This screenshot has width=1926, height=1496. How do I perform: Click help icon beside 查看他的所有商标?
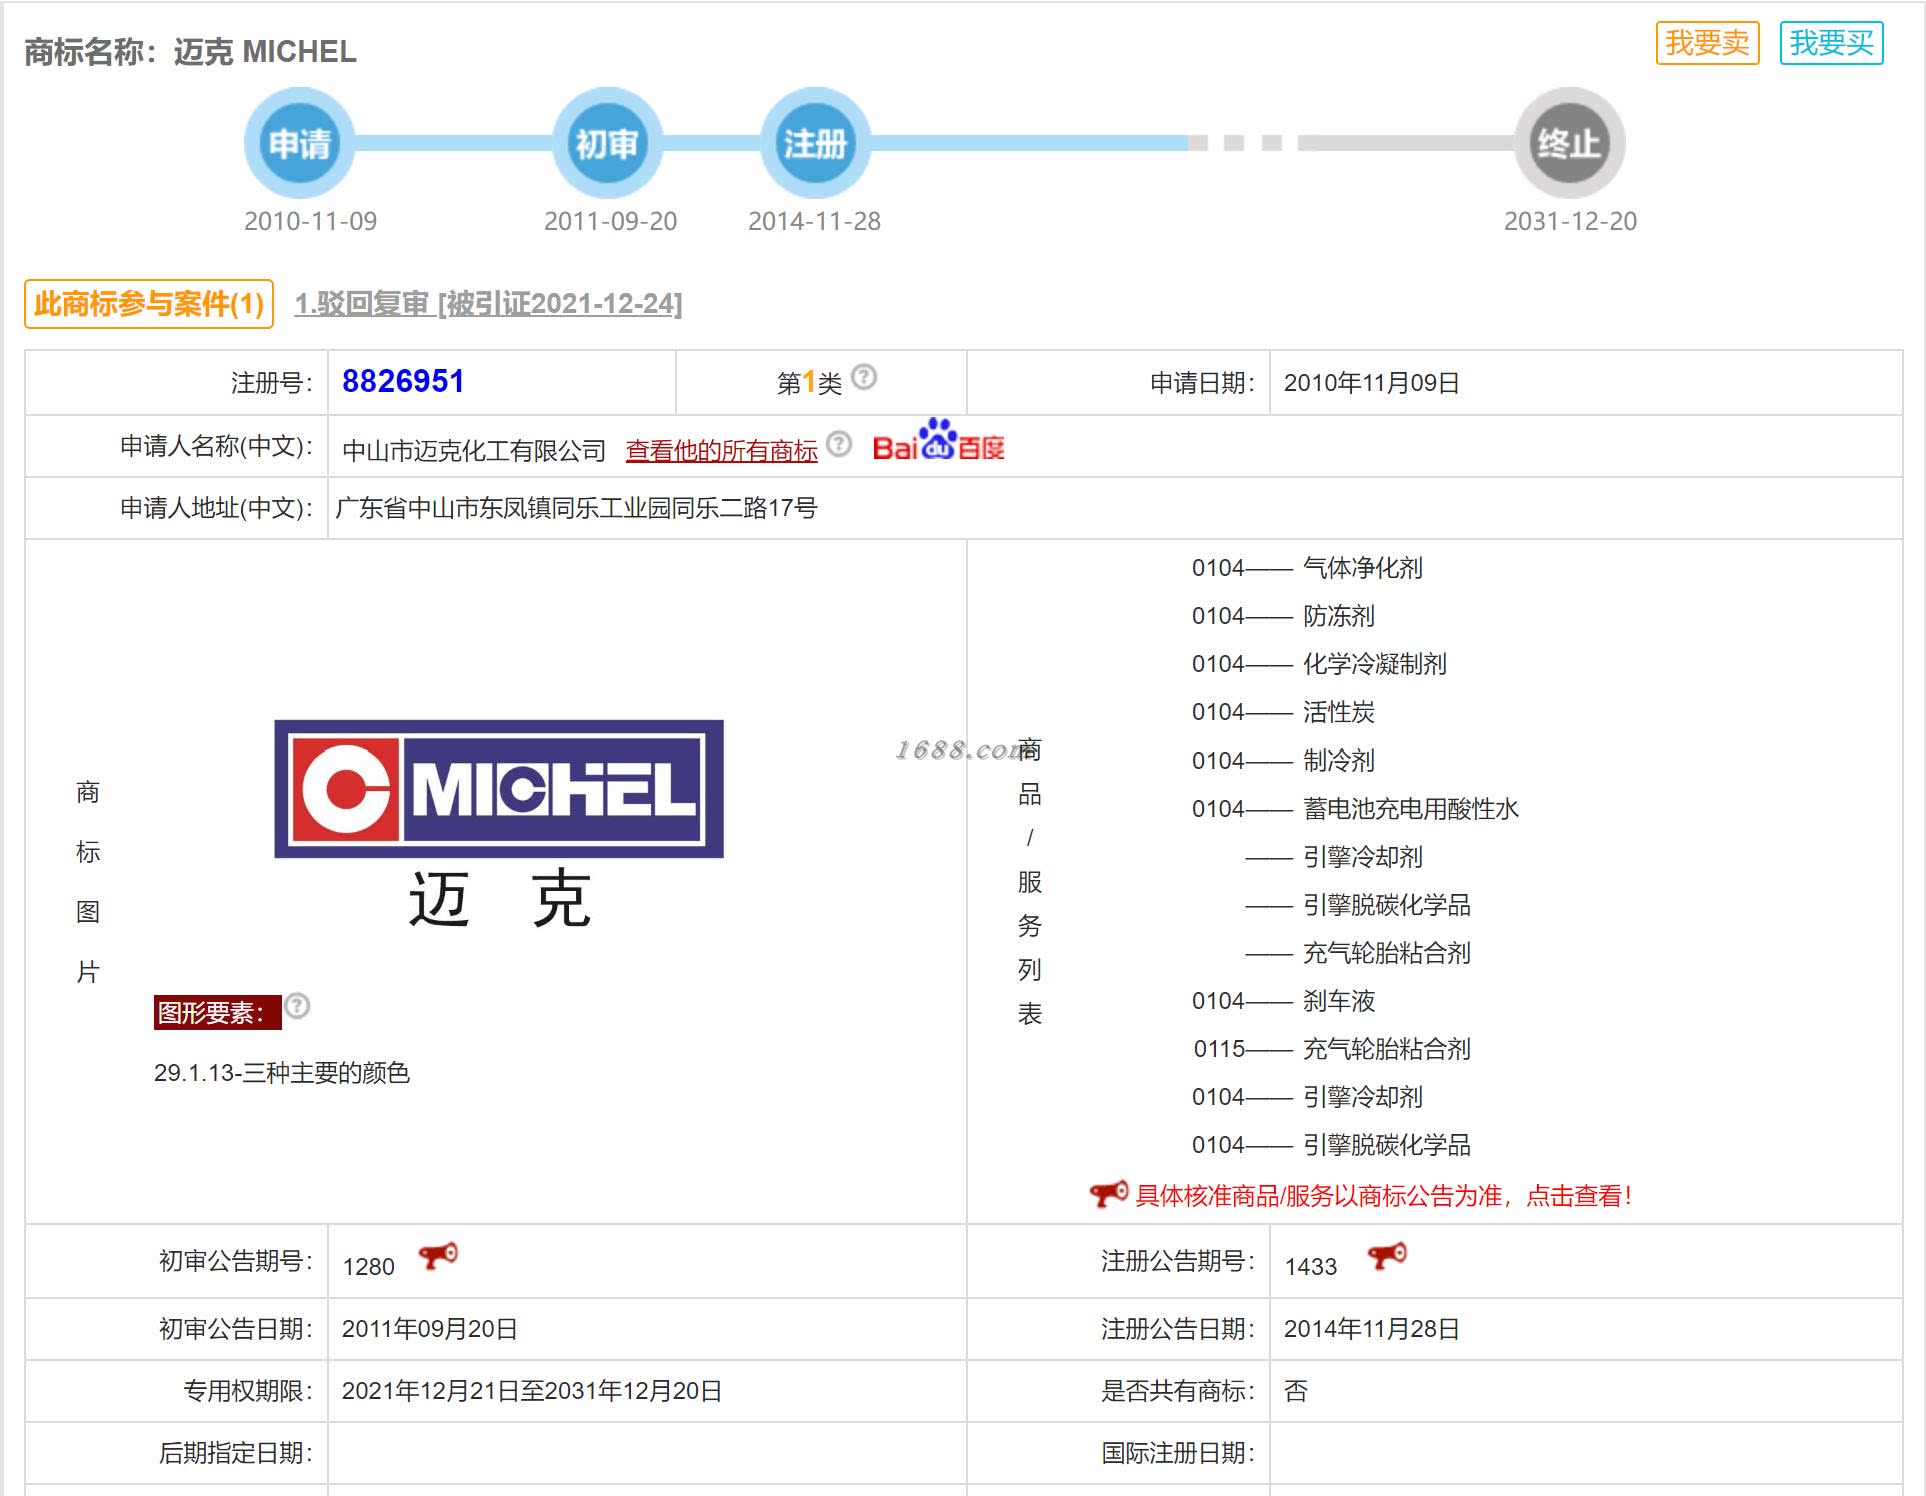coord(840,444)
